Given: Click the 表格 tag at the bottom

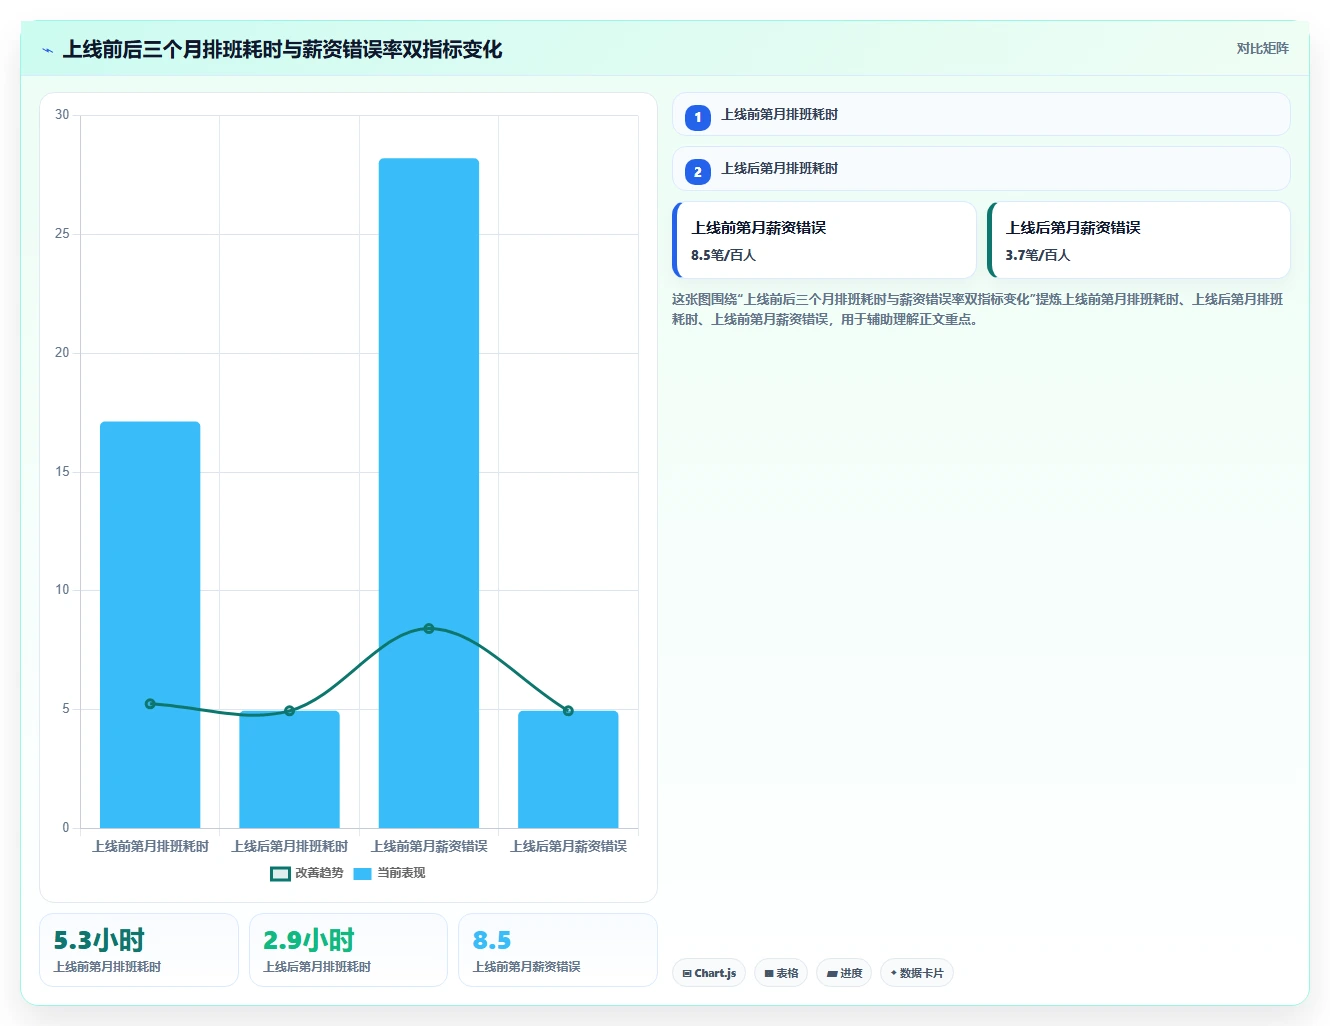Looking at the screenshot, I should tap(781, 973).
